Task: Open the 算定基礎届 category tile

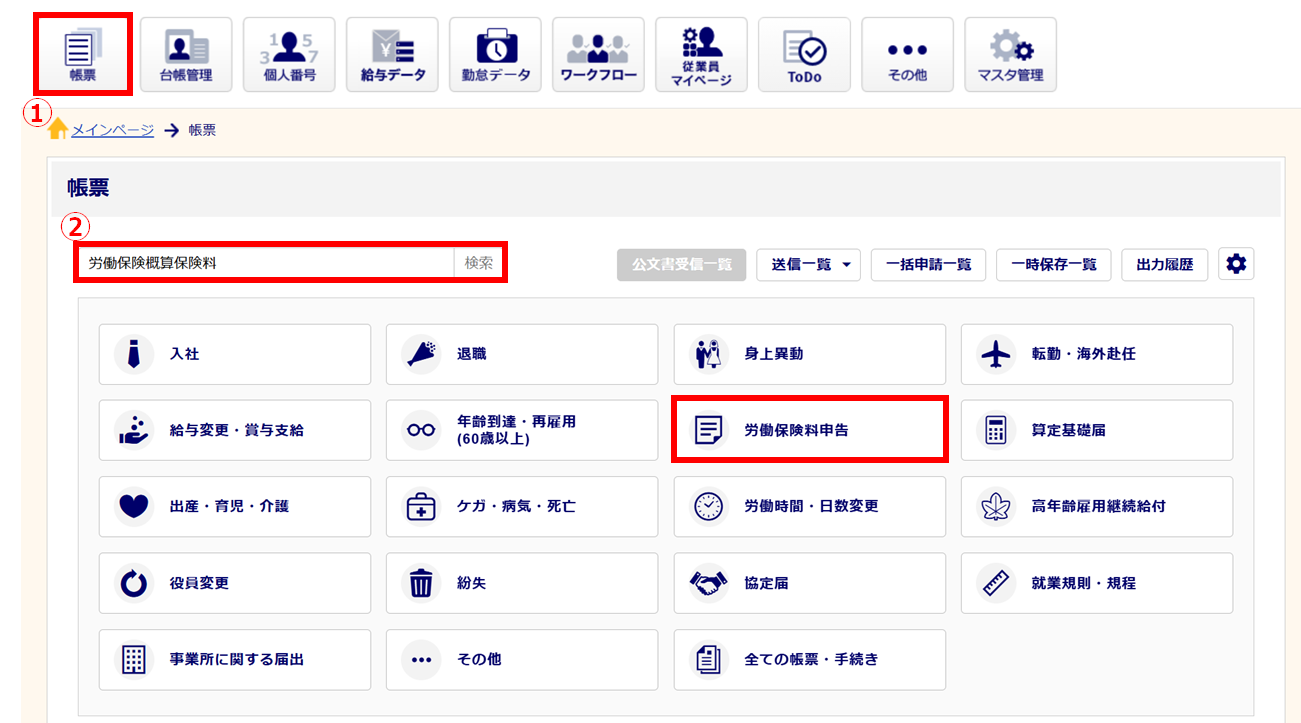Action: coord(1096,430)
